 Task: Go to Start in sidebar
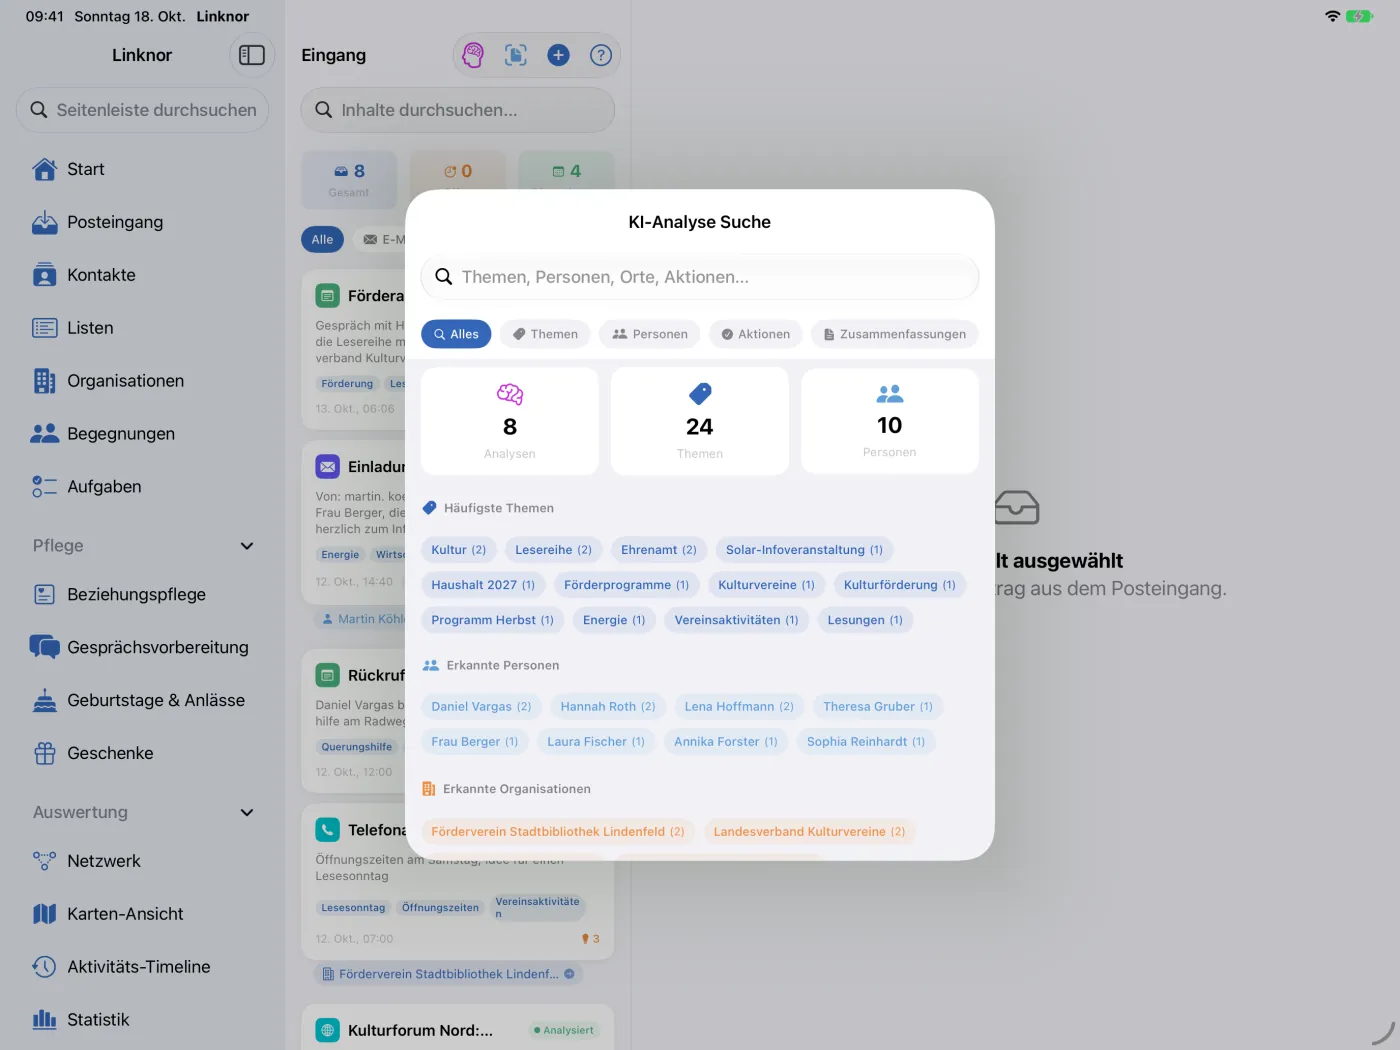click(x=143, y=169)
